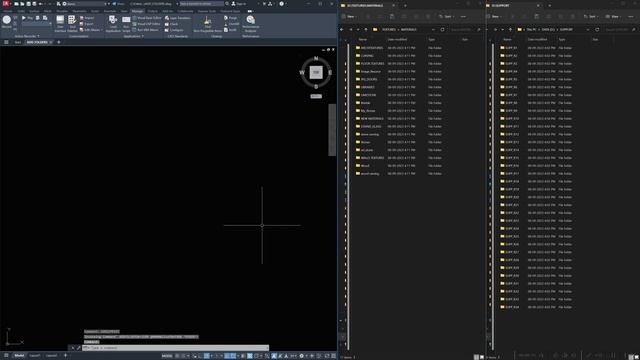
Task: Open New dropdown in SUPPORT Explorer window
Action: tap(494, 16)
